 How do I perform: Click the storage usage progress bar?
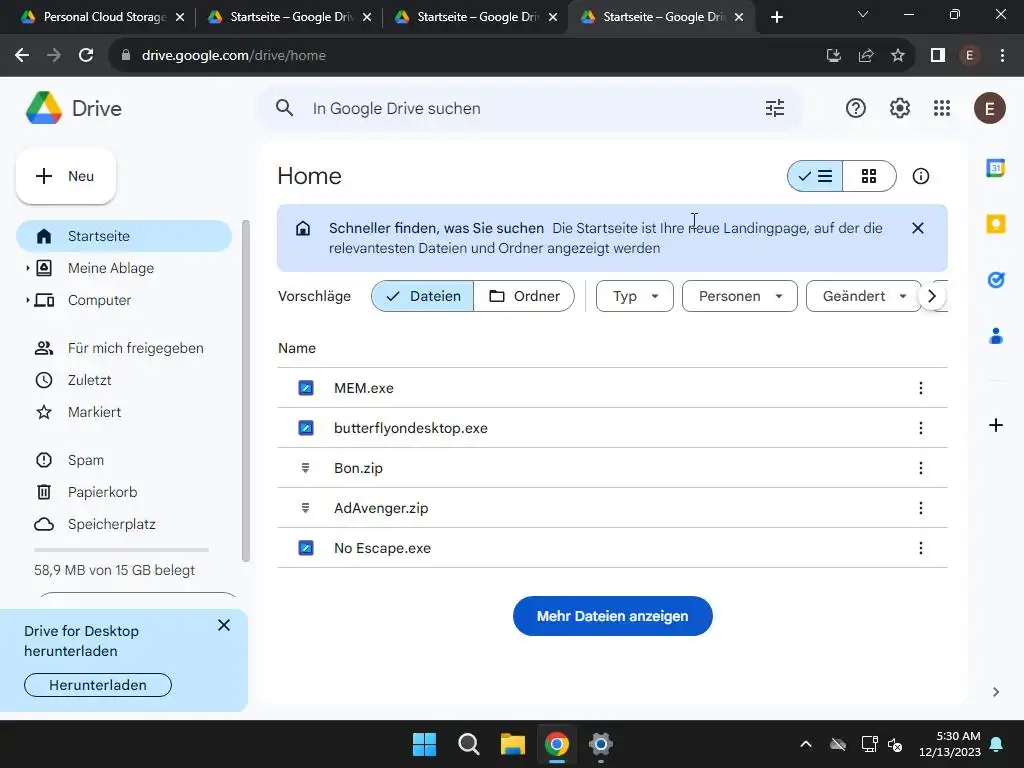click(x=121, y=550)
